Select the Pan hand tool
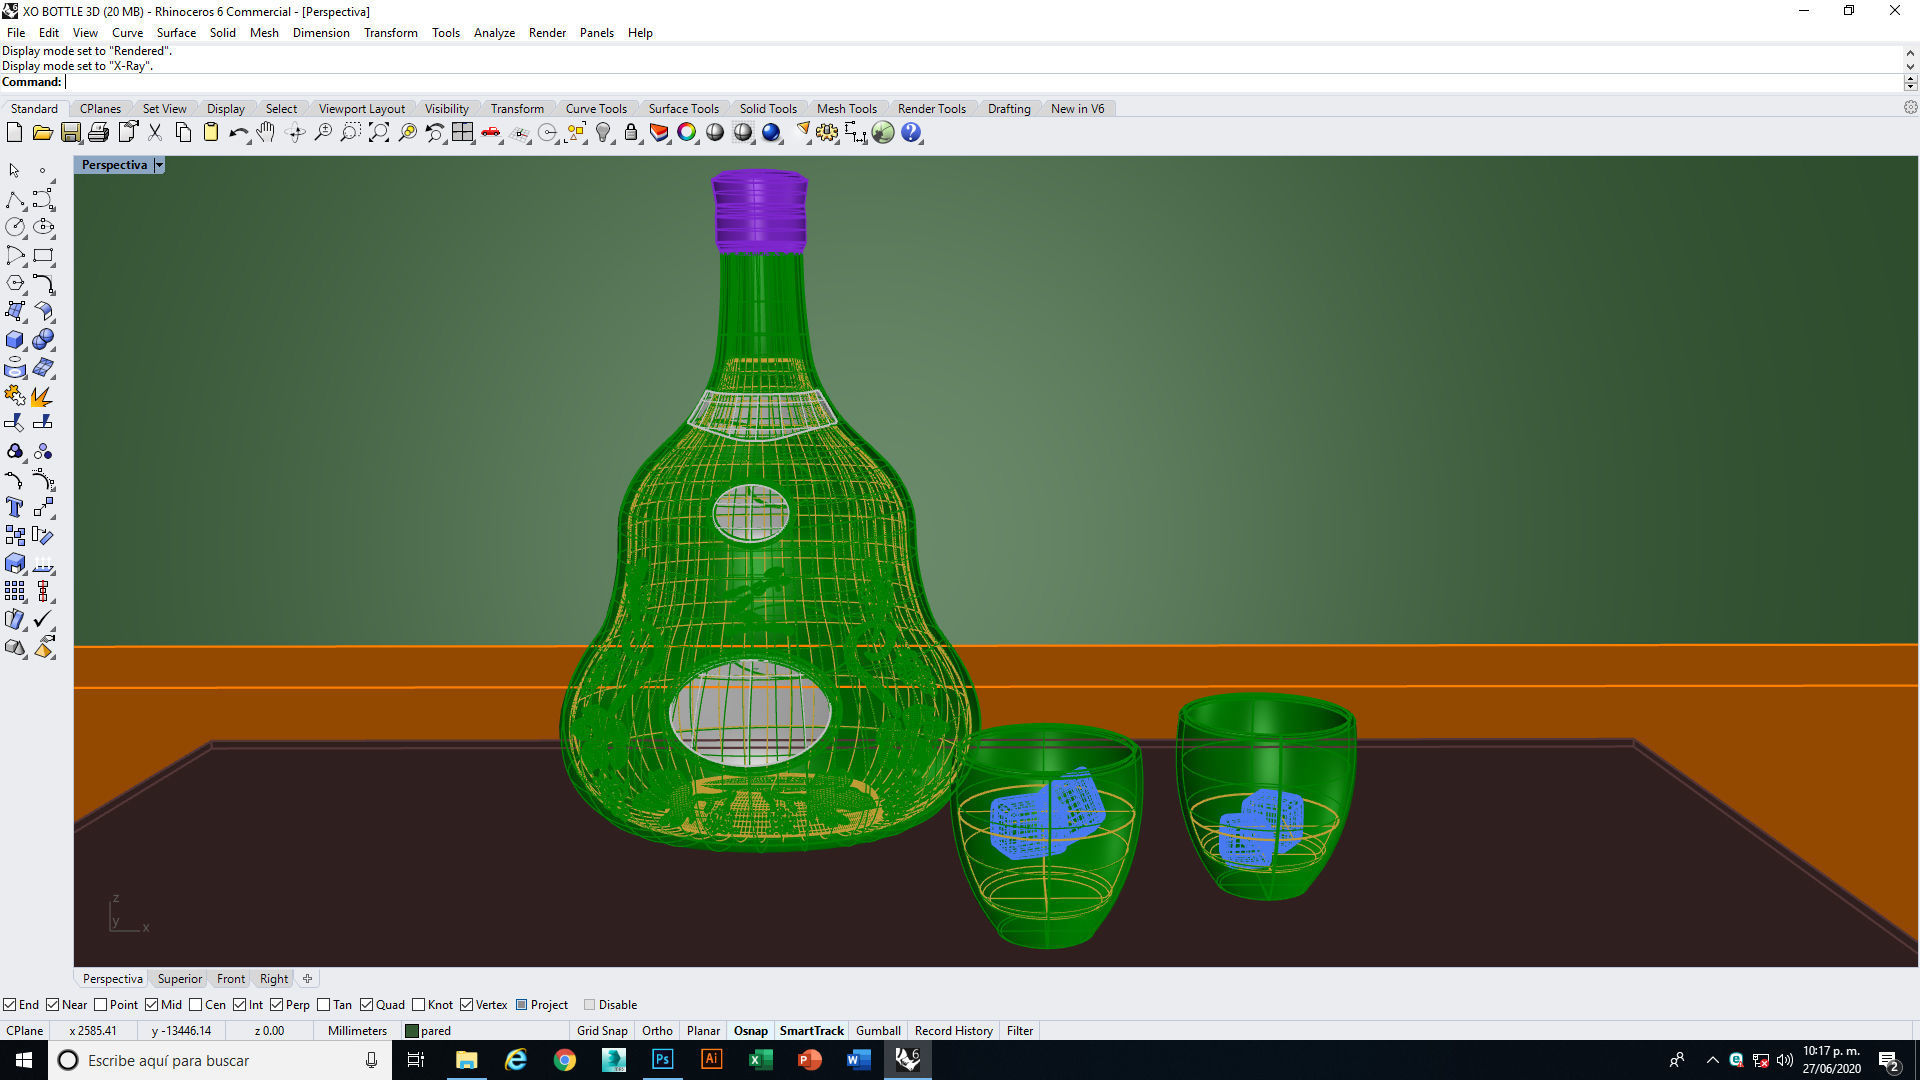Image resolution: width=1920 pixels, height=1080 pixels. [266, 132]
